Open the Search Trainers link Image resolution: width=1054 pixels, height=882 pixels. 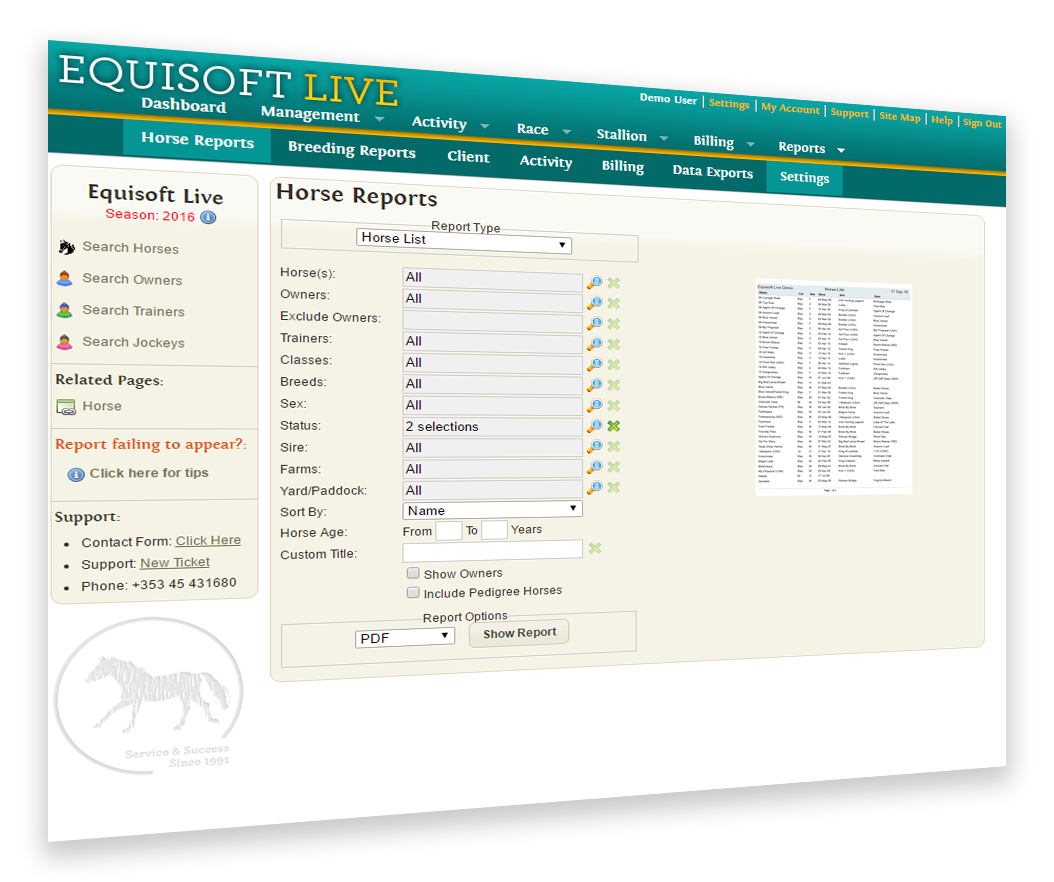point(133,311)
